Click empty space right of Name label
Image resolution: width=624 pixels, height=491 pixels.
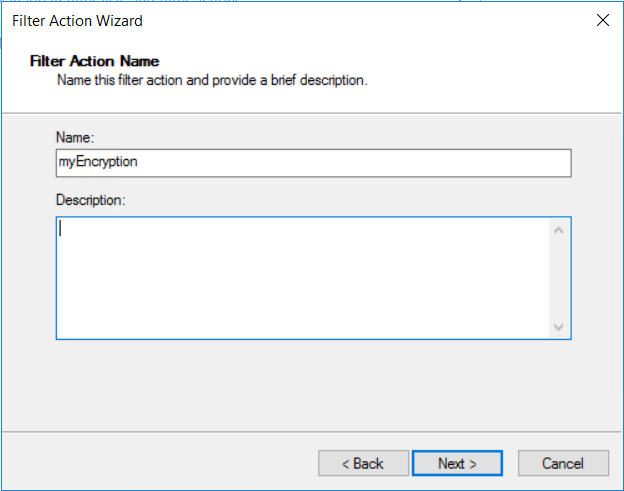(300, 135)
